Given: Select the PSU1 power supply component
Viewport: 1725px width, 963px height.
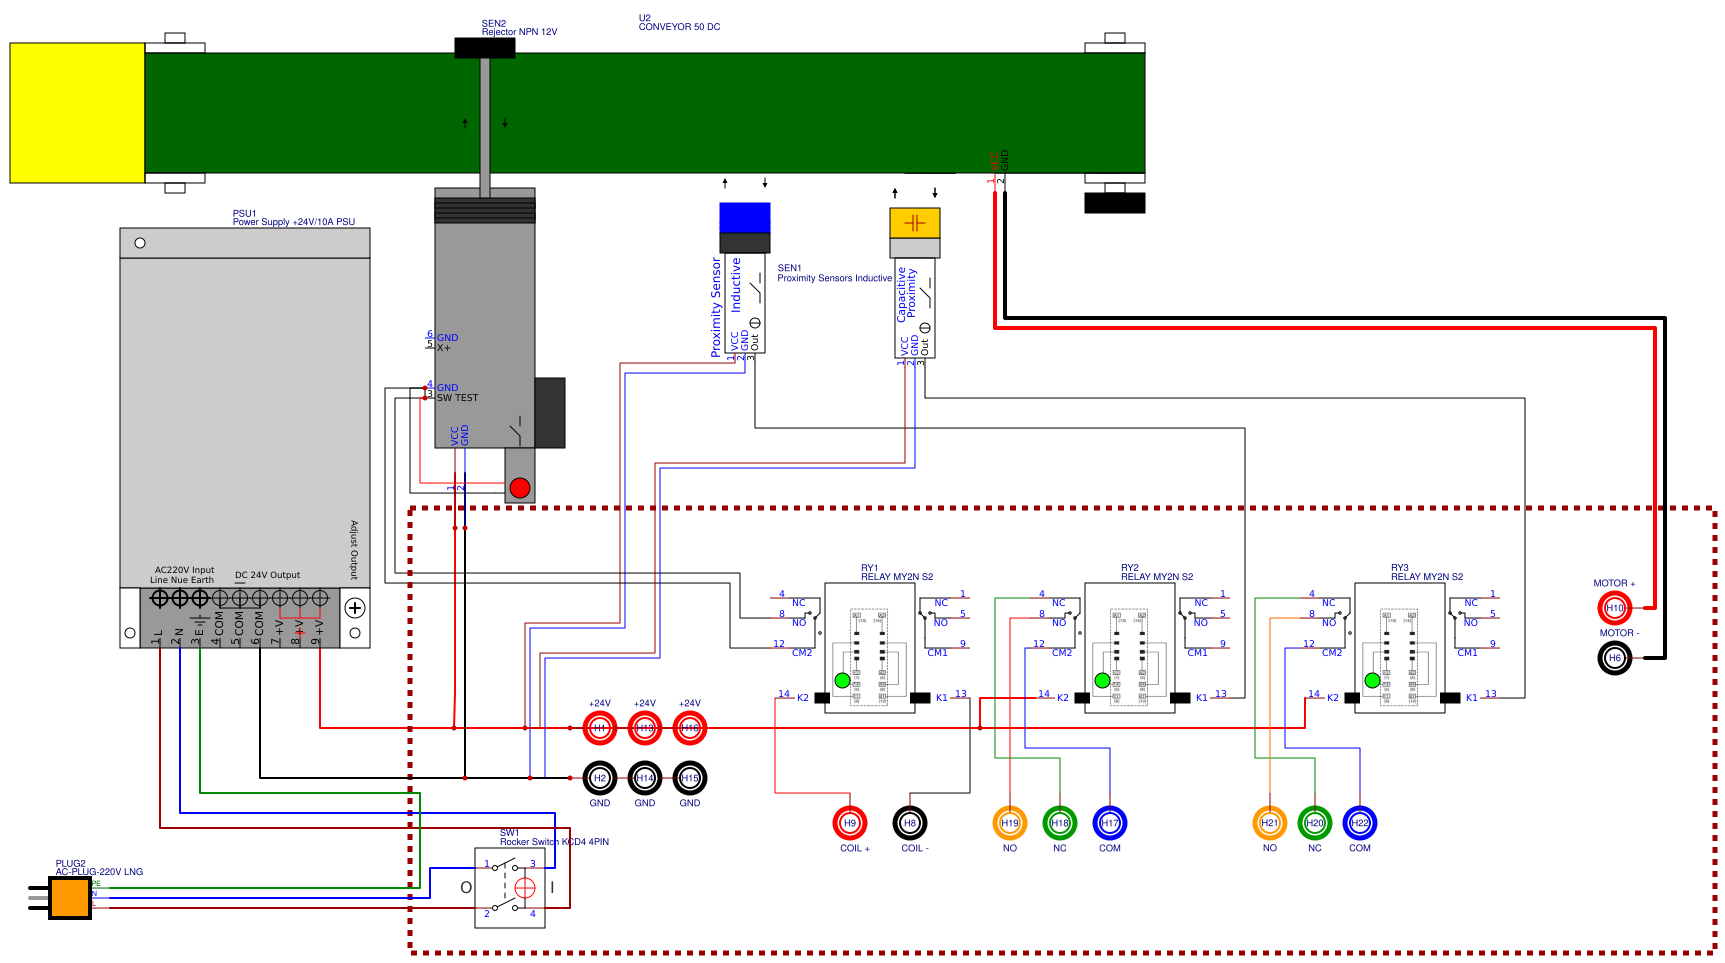Looking at the screenshot, I should pos(244,420).
